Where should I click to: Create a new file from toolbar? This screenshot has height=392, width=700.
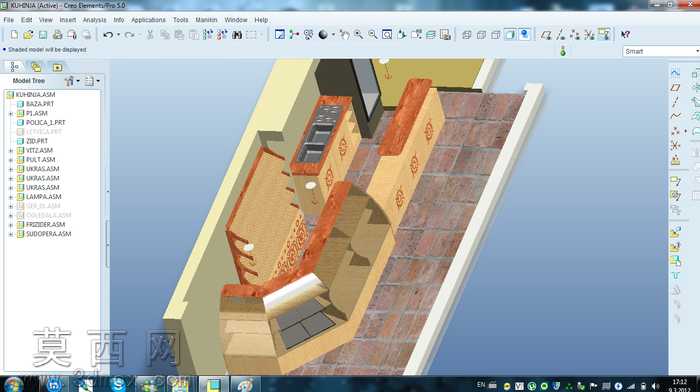tap(14, 34)
